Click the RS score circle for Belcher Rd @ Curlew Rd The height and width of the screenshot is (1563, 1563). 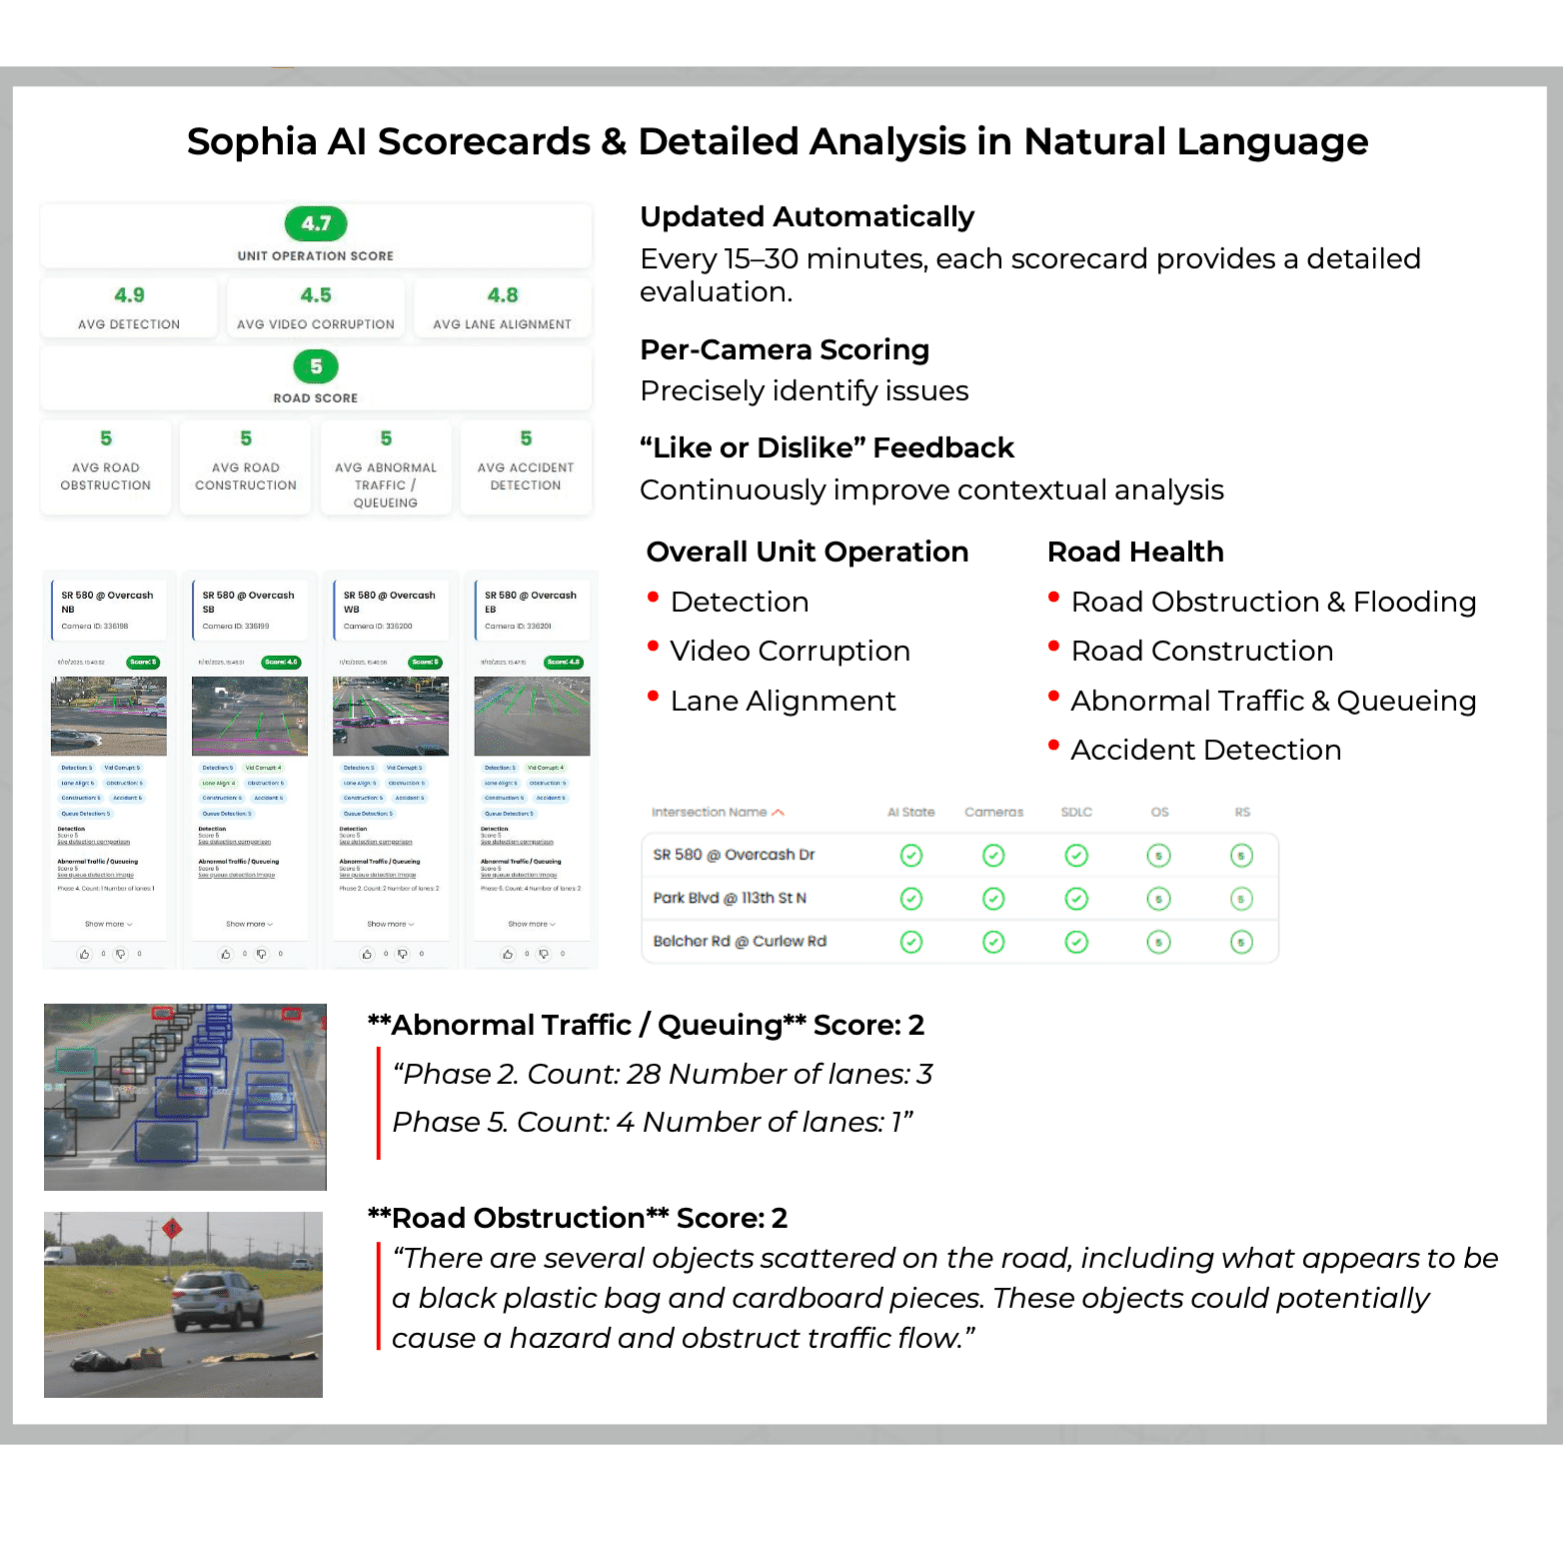(1242, 941)
